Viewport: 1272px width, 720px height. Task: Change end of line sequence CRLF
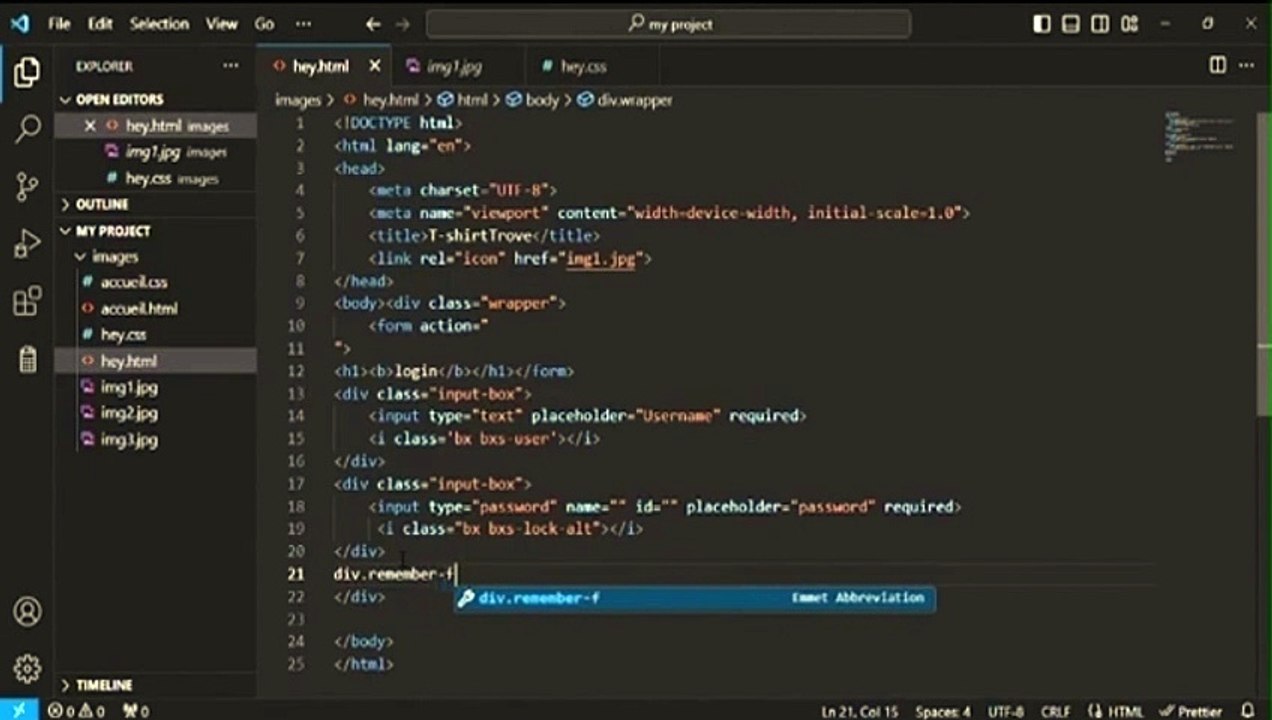click(1055, 711)
